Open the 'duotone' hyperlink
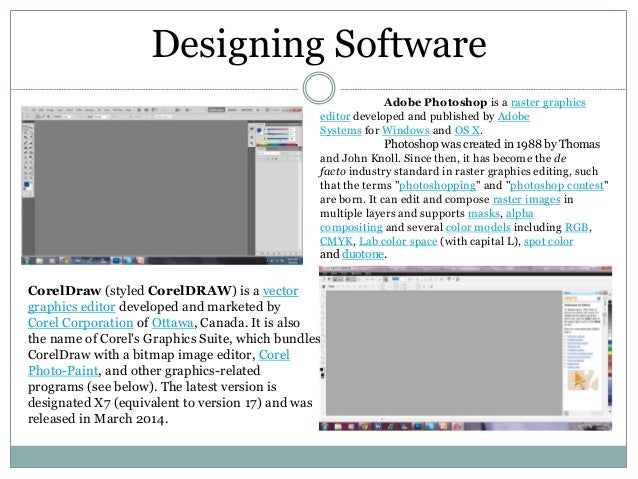This screenshot has height=479, width=638. tap(363, 254)
